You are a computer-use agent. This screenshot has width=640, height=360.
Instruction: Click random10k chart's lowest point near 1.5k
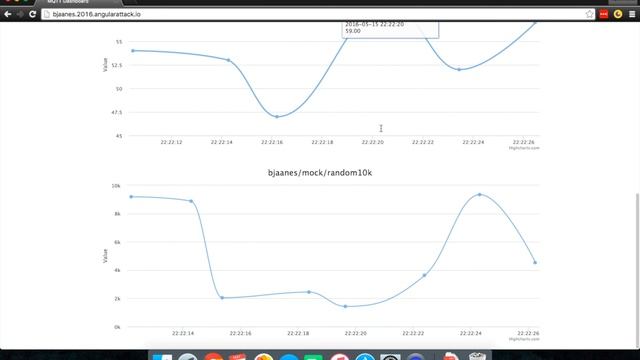pos(345,307)
